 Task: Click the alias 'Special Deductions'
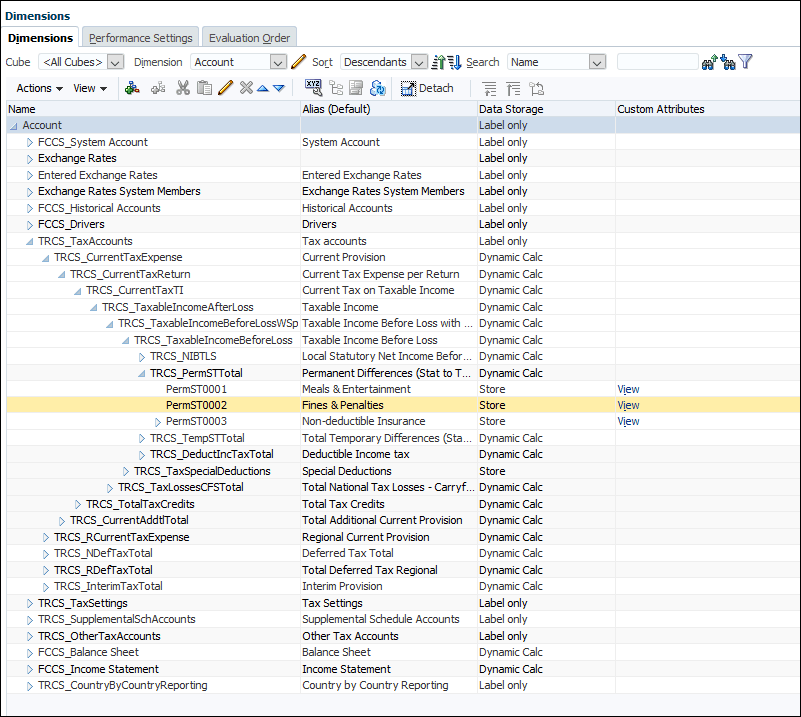point(347,471)
